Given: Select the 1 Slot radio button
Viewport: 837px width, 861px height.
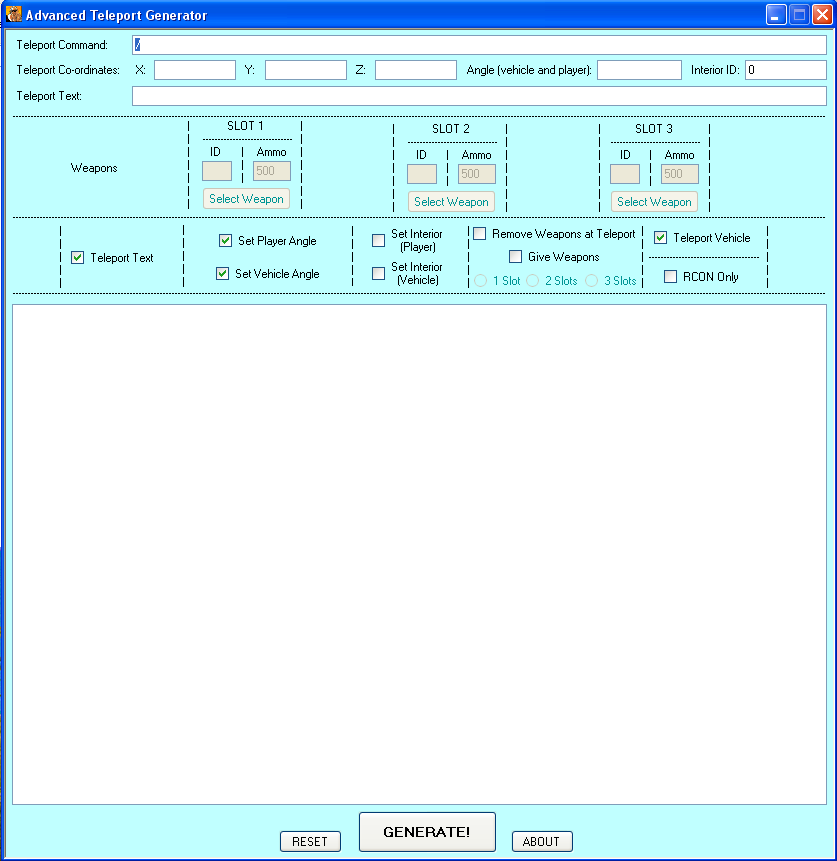Looking at the screenshot, I should tap(481, 281).
